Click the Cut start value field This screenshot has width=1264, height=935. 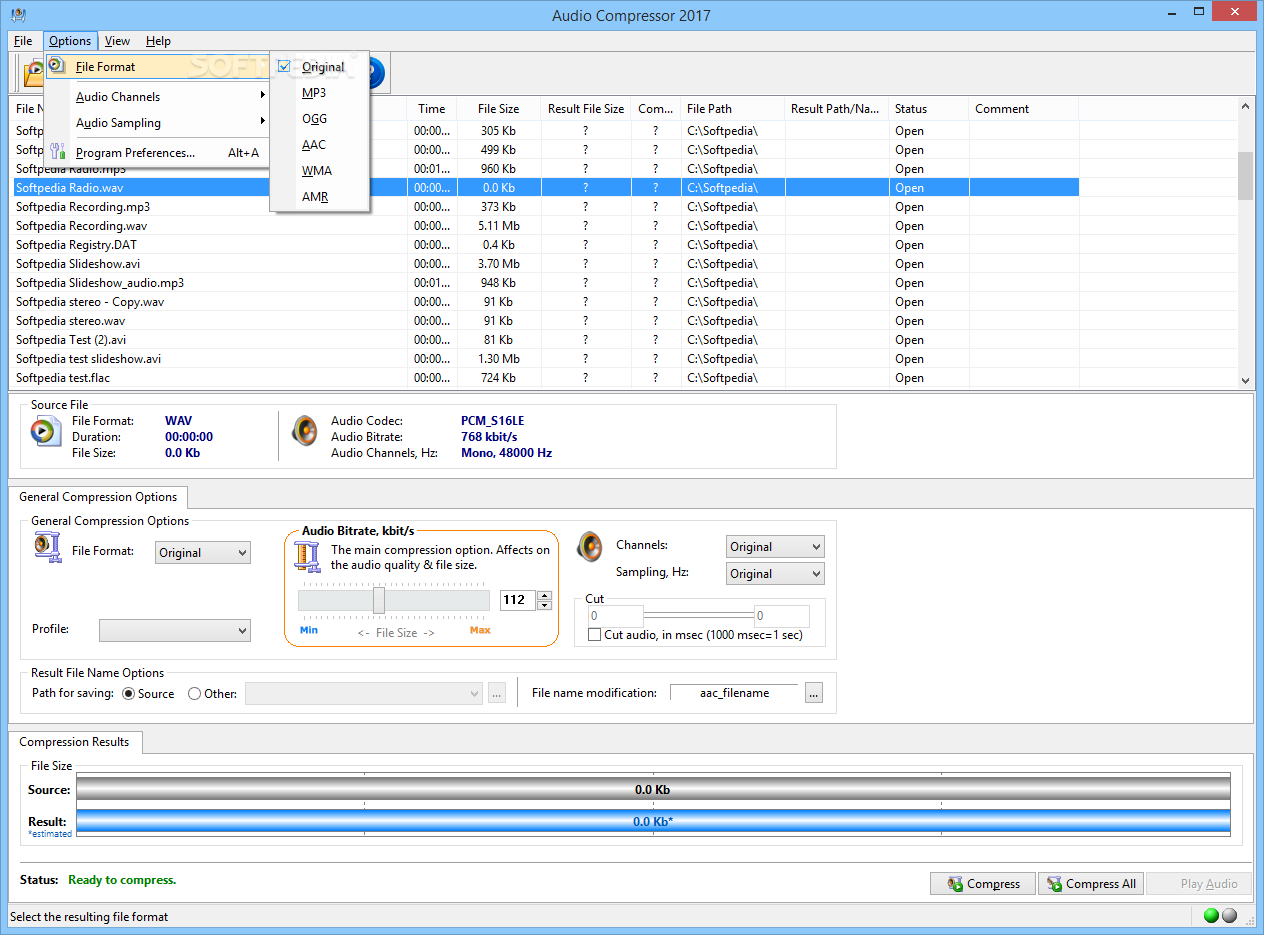point(615,616)
